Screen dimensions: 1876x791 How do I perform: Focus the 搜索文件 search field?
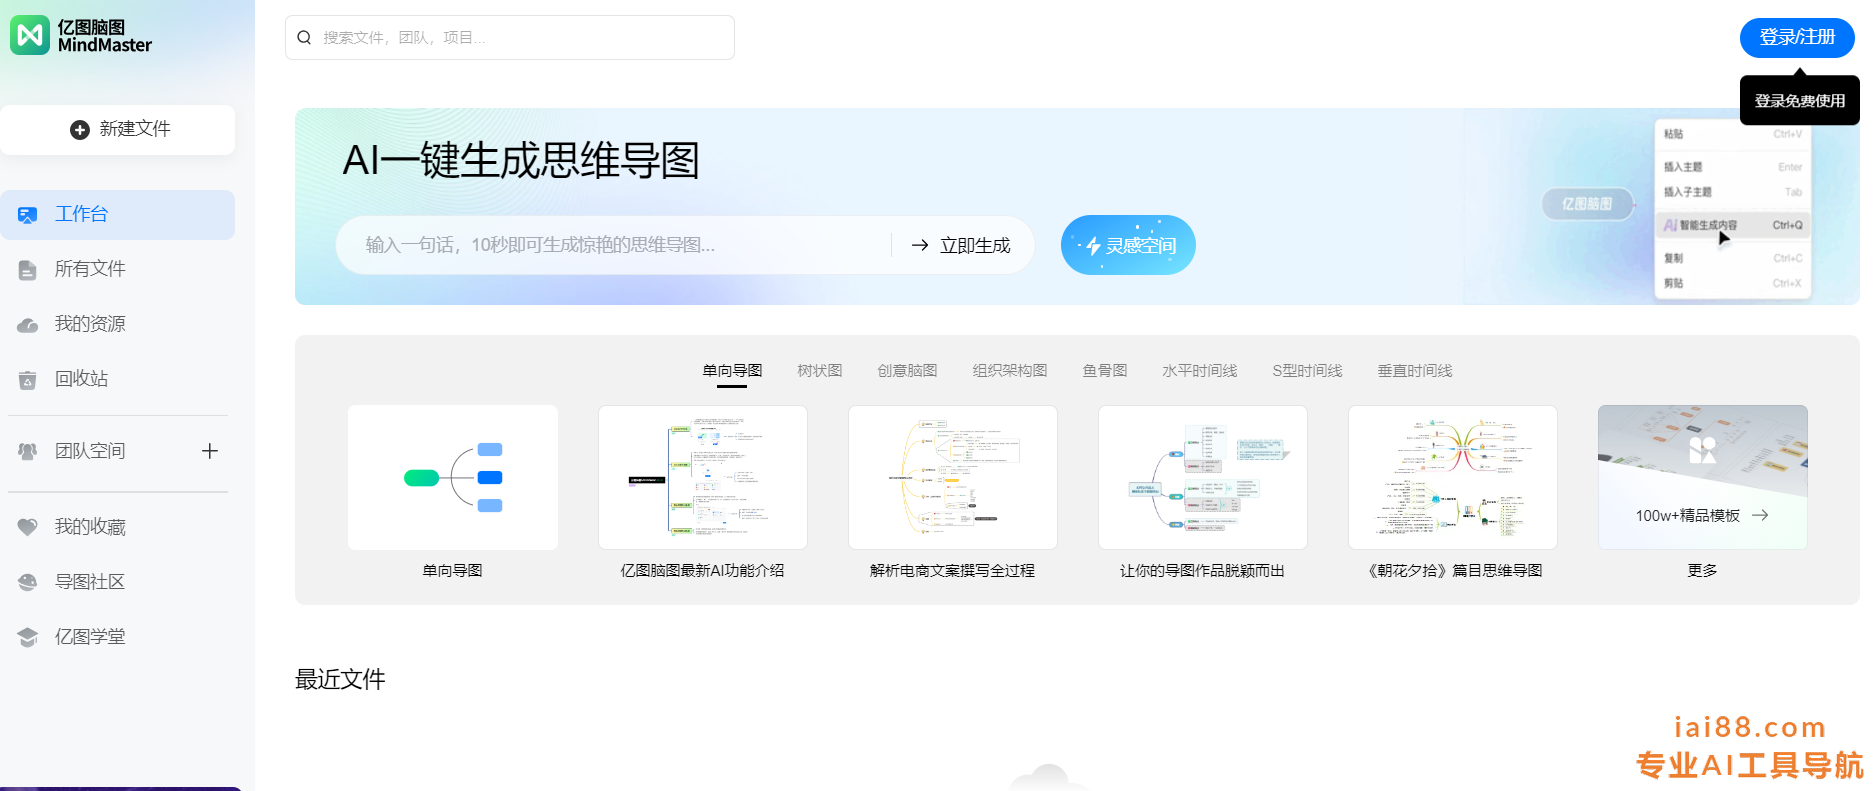coord(510,38)
